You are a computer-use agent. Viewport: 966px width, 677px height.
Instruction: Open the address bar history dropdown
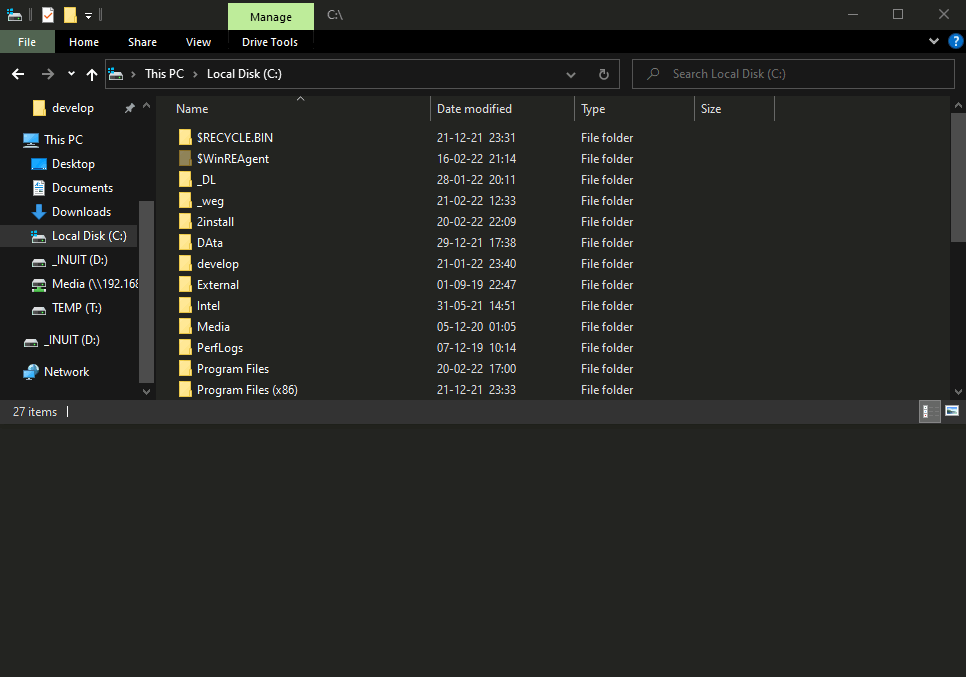(570, 73)
